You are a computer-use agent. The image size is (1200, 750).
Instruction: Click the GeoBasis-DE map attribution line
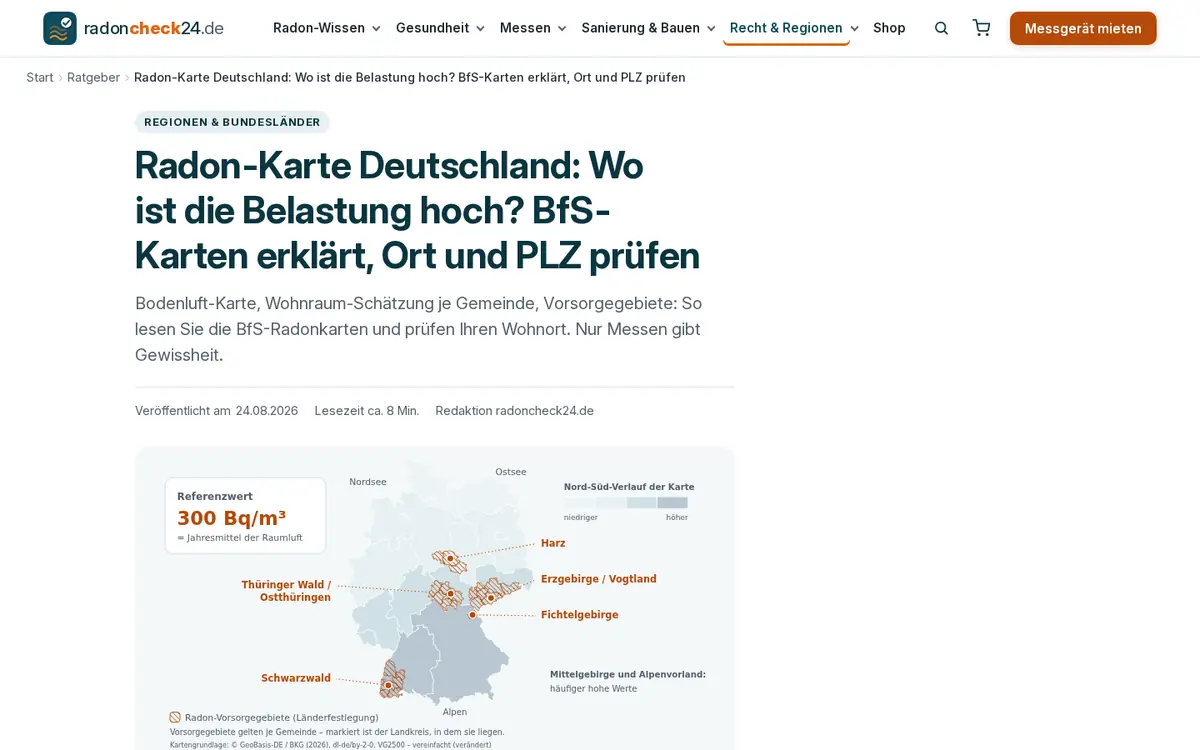(x=330, y=744)
